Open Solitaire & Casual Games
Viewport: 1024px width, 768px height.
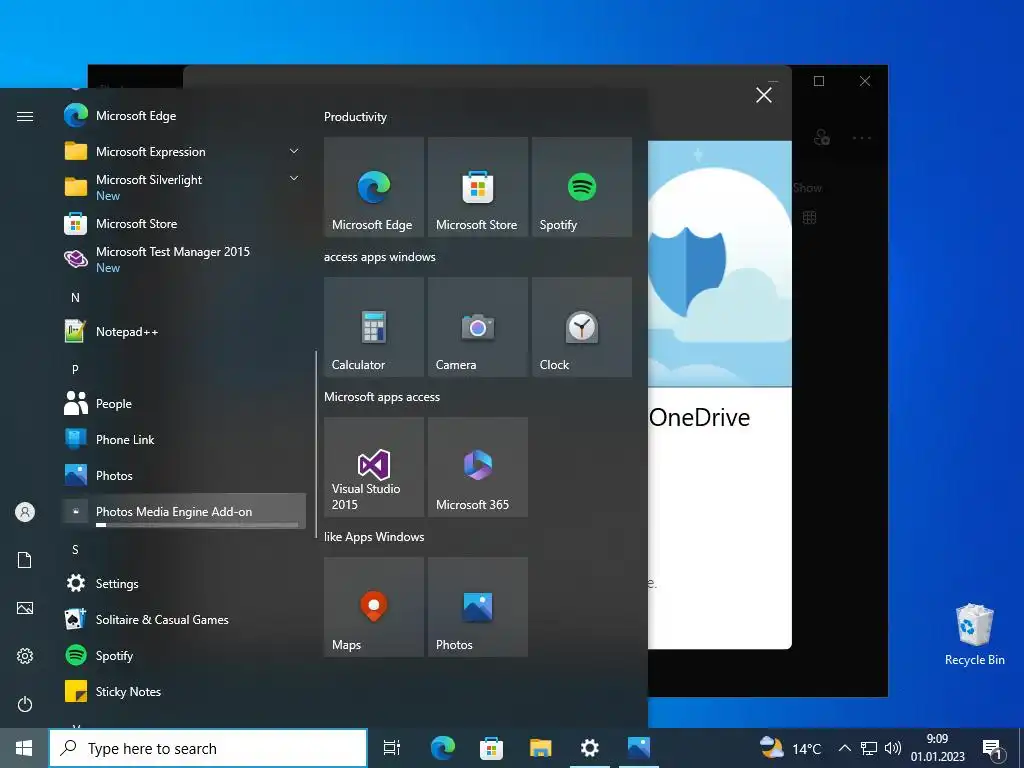[x=183, y=619]
